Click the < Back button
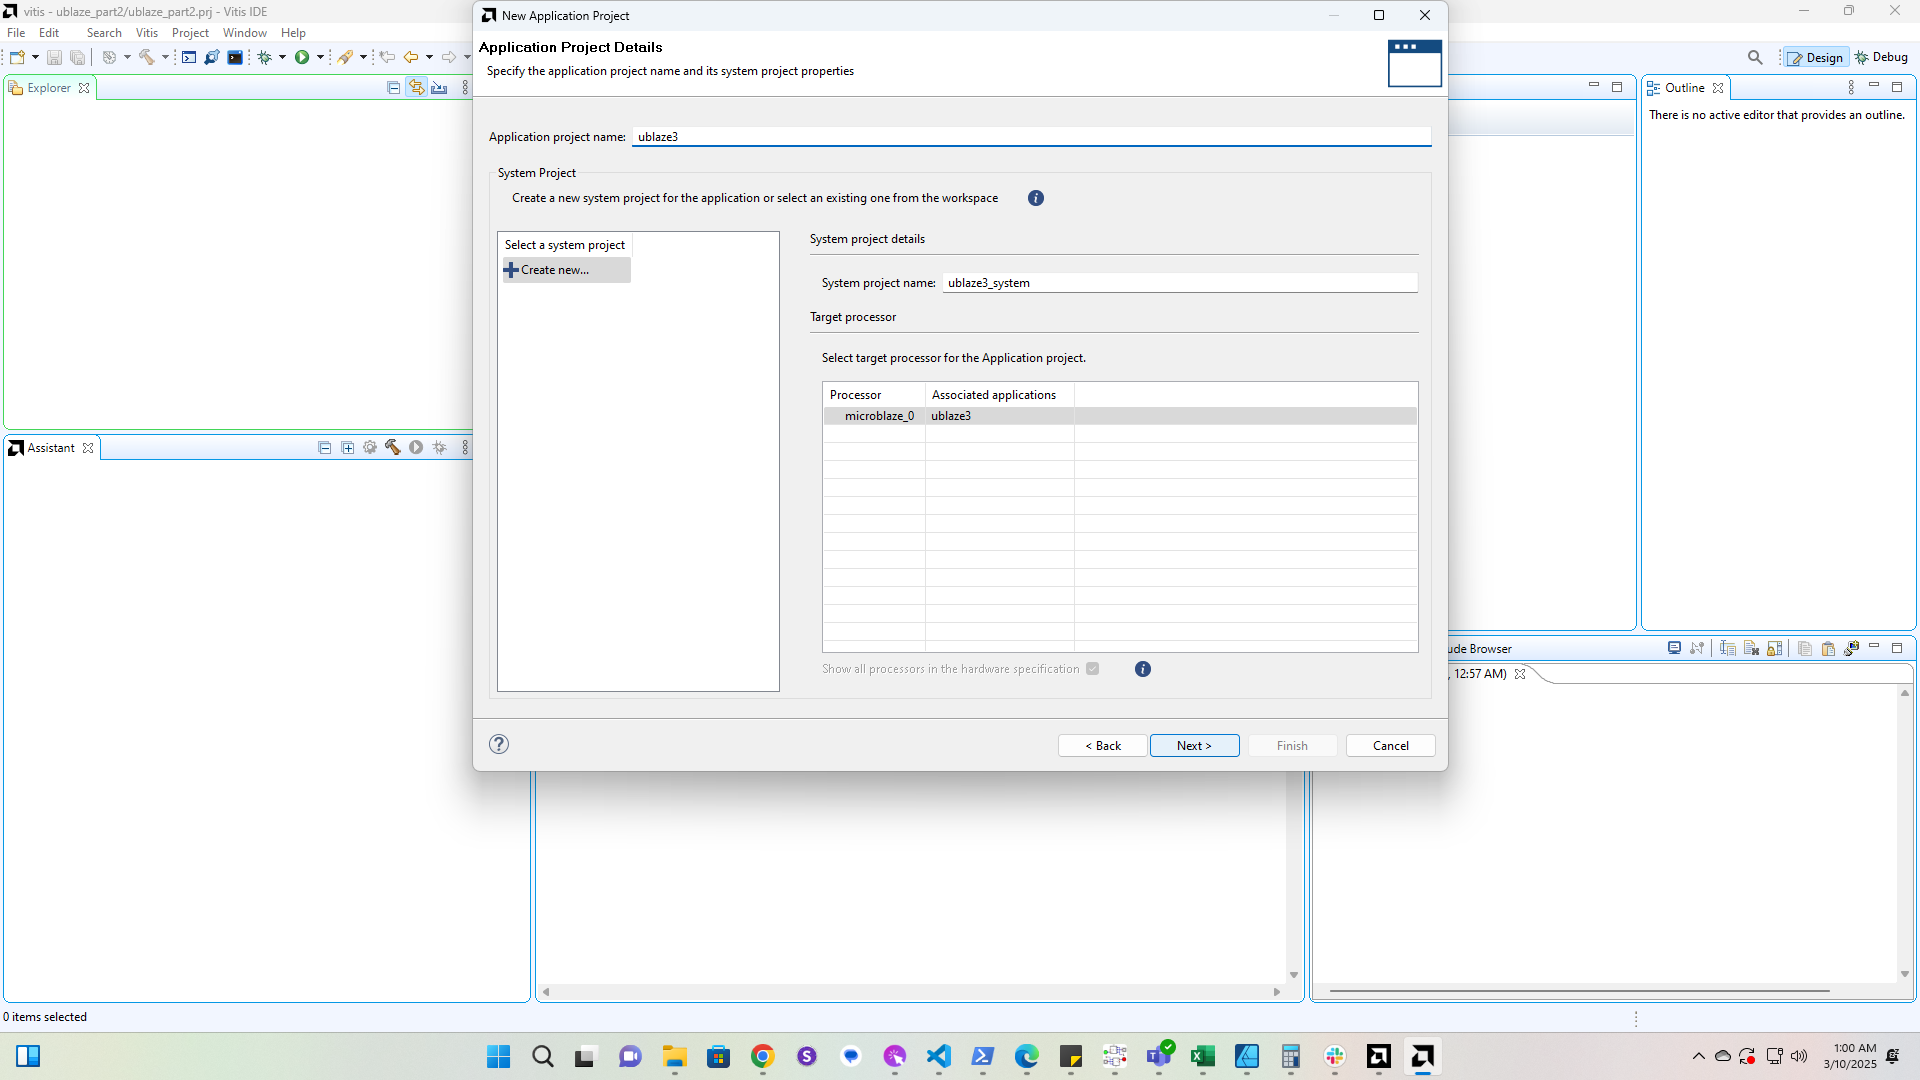This screenshot has height=1080, width=1920. (x=1102, y=746)
